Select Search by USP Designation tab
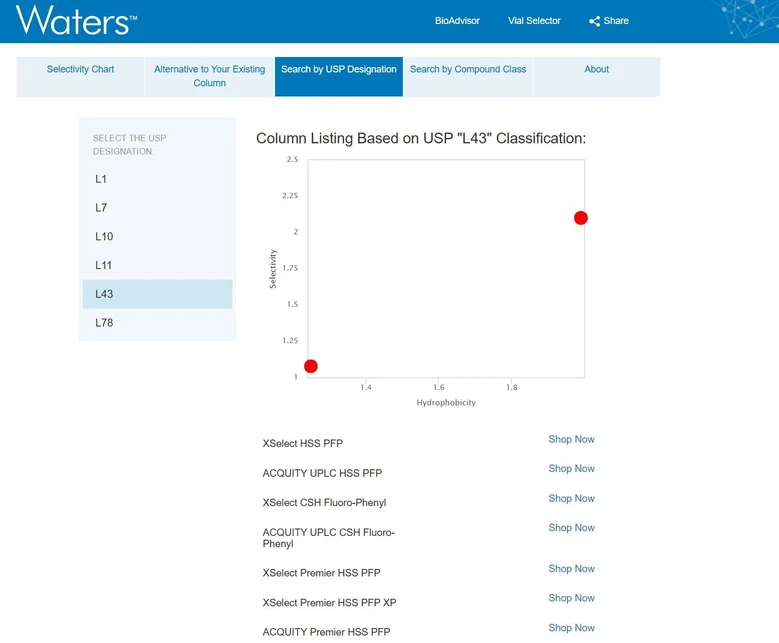 click(x=339, y=77)
